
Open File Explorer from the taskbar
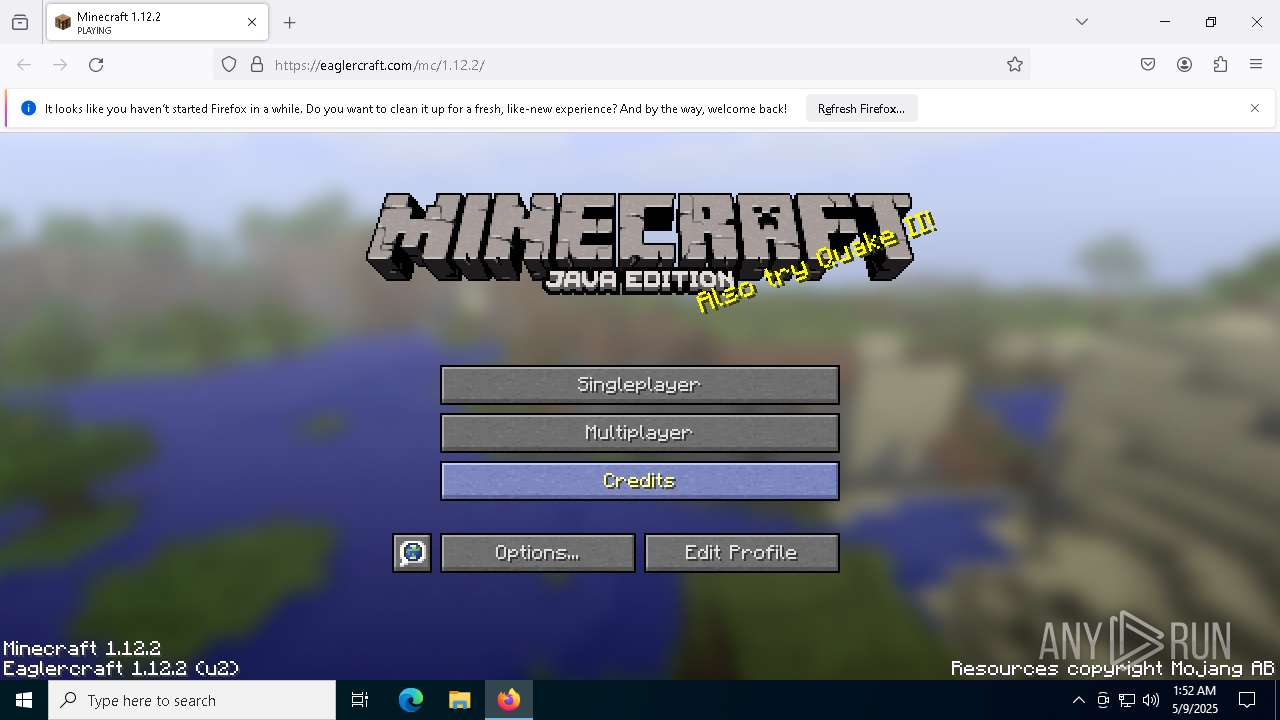click(x=459, y=700)
